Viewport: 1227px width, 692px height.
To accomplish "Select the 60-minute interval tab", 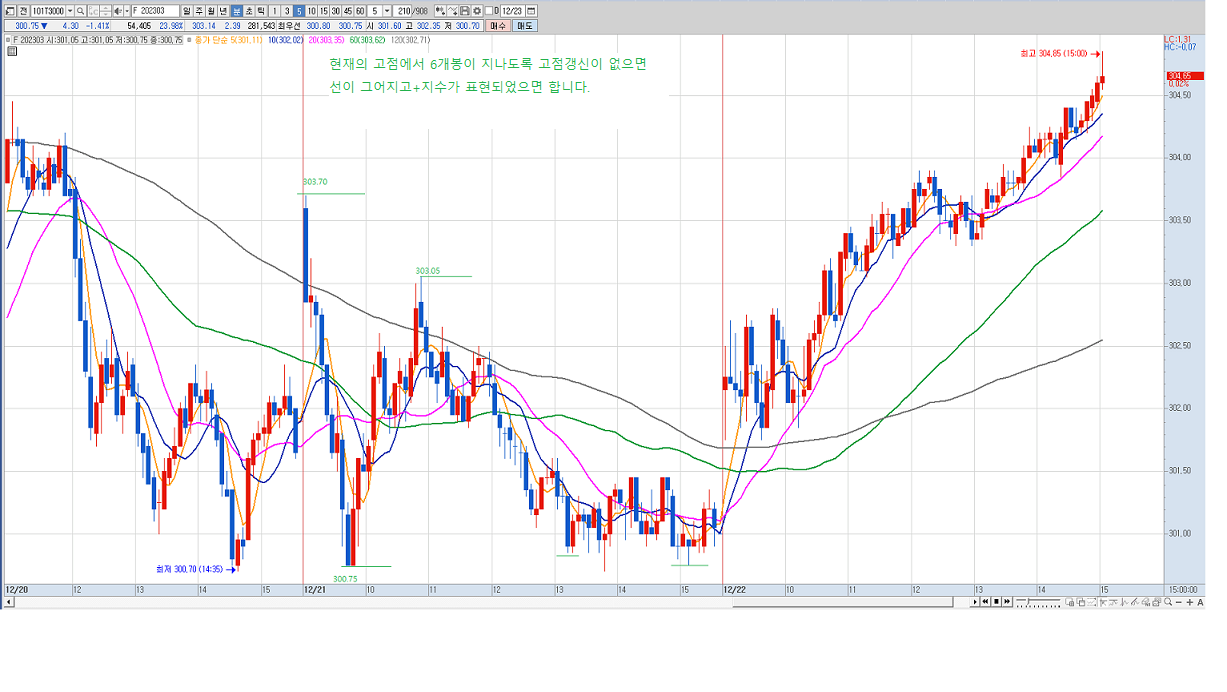I will [x=359, y=11].
